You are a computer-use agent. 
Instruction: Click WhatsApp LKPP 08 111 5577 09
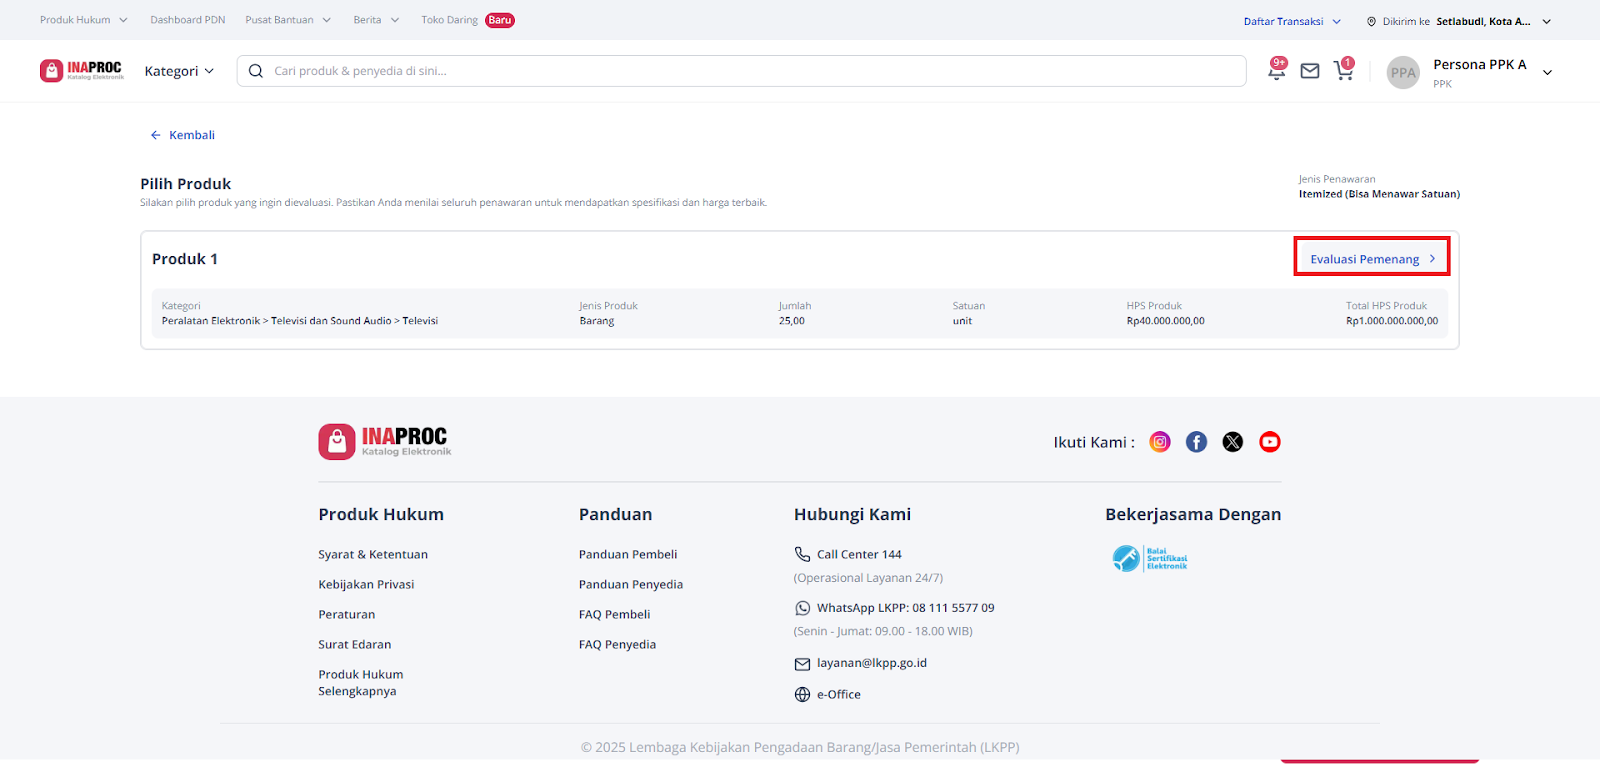tap(905, 608)
